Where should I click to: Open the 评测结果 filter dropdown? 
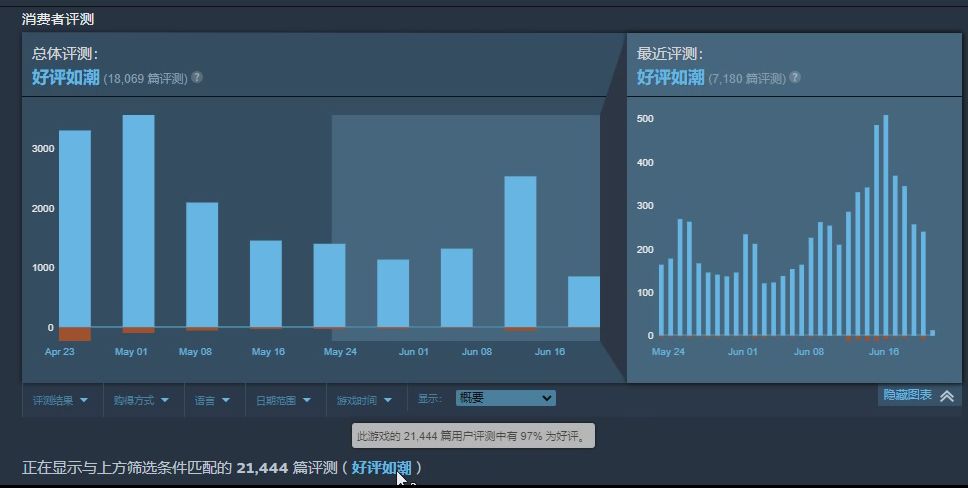pyautogui.click(x=62, y=400)
